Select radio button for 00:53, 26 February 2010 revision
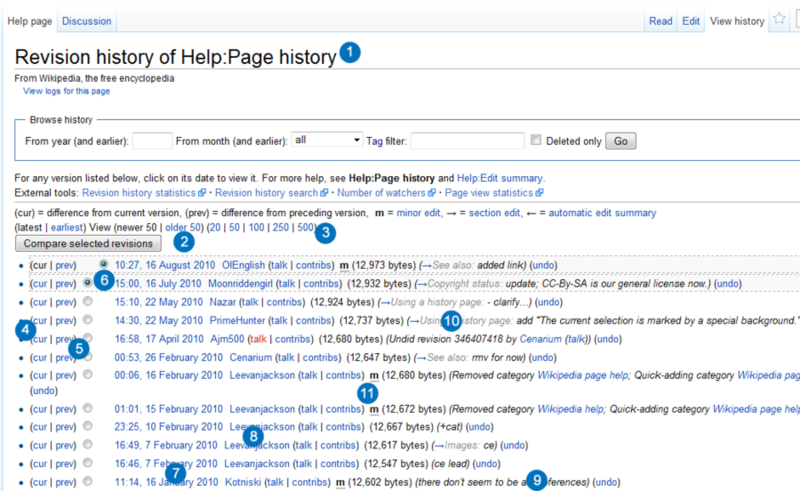800x491 pixels. coord(89,356)
